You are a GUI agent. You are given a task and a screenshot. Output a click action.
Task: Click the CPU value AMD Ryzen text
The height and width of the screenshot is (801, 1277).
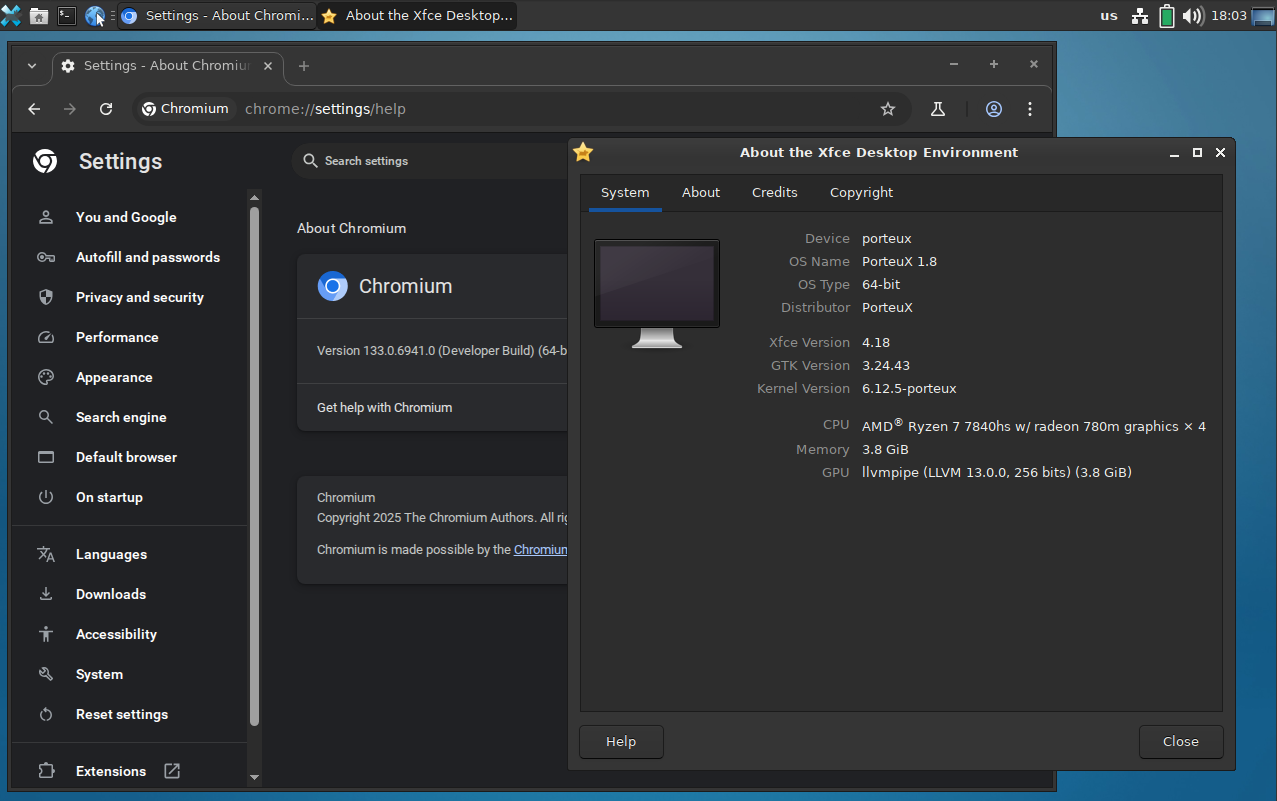[1034, 426]
